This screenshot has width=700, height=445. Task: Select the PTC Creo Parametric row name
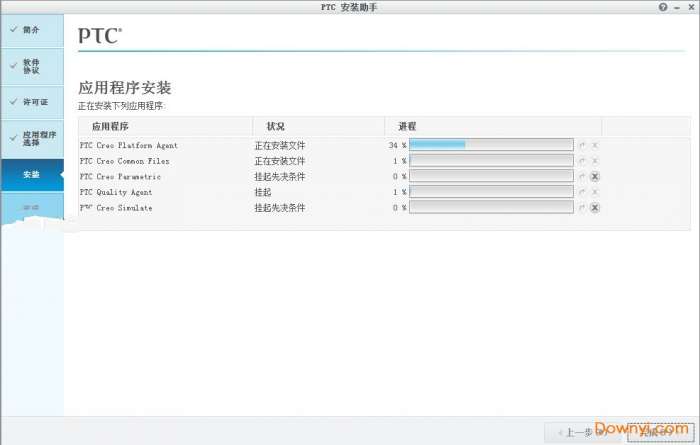[121, 177]
